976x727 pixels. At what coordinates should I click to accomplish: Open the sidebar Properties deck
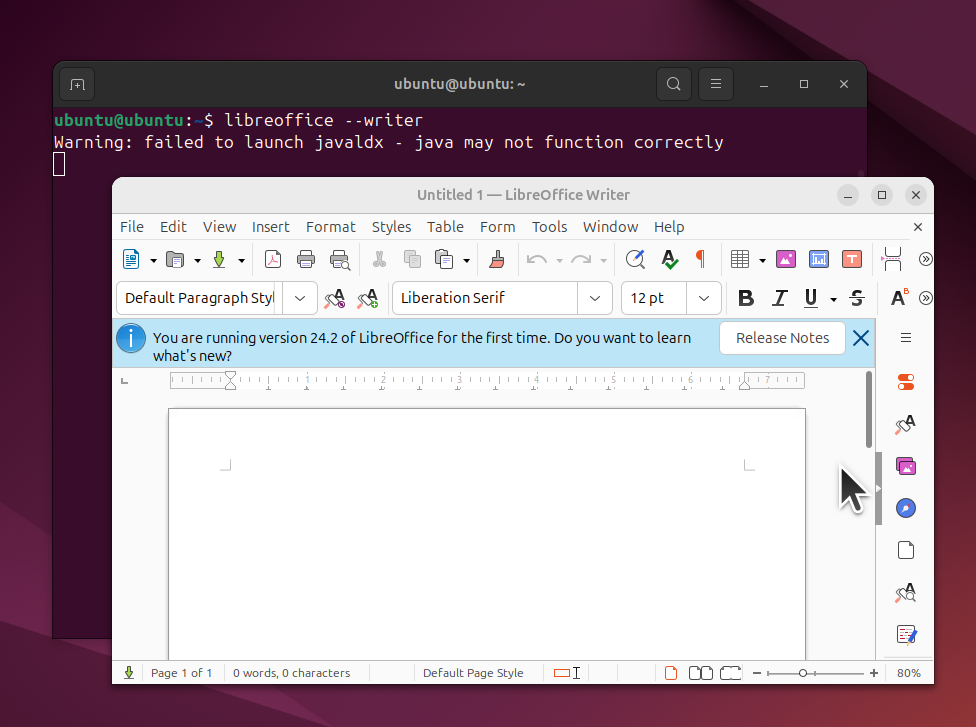click(x=906, y=382)
